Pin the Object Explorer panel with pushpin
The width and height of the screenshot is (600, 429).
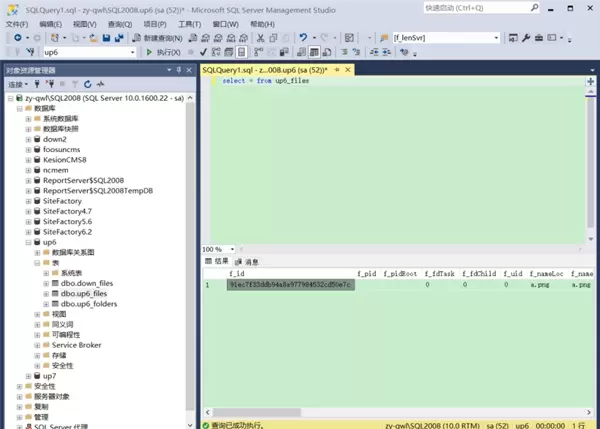pos(181,71)
